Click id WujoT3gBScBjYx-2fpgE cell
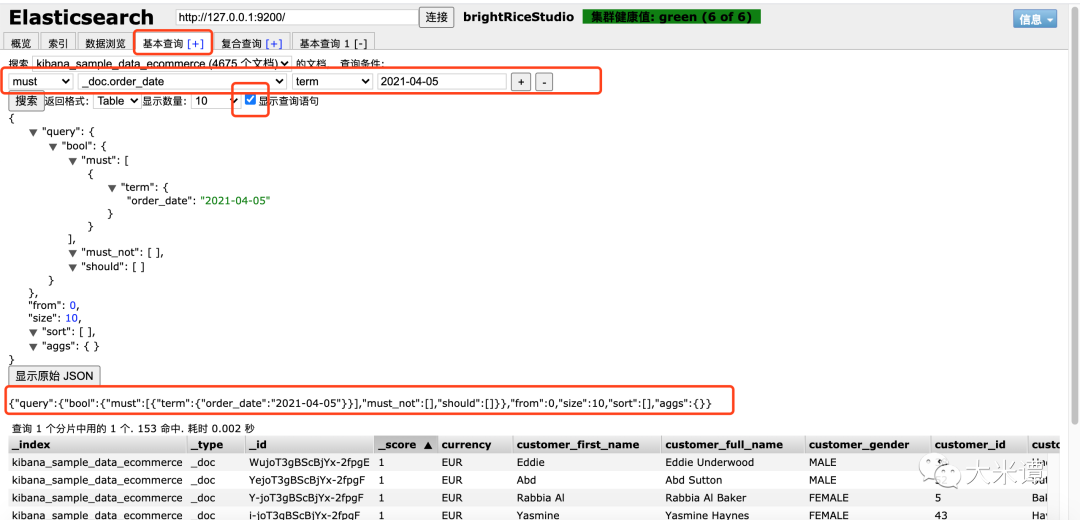 point(310,462)
